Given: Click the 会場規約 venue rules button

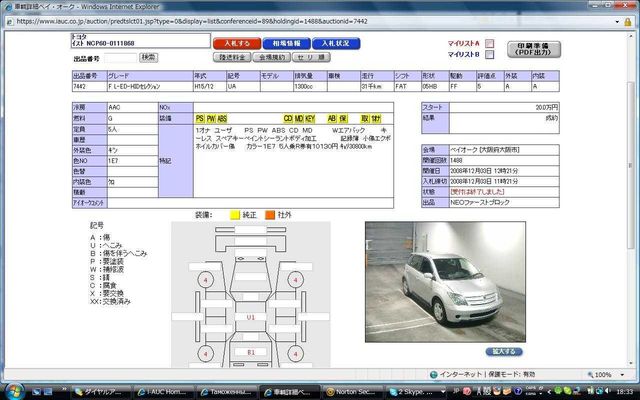Looking at the screenshot, I should (x=271, y=57).
